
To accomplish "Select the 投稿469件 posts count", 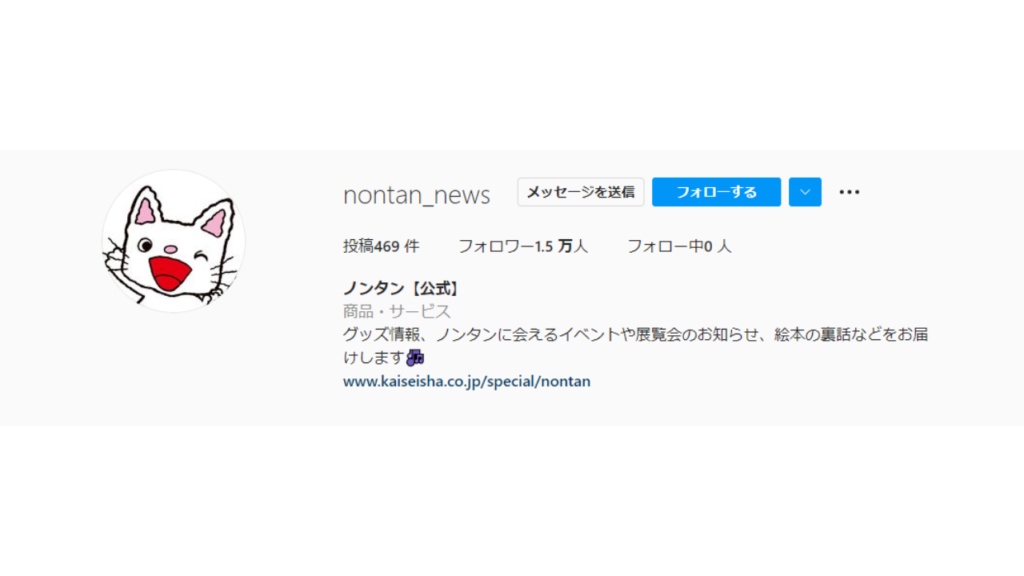I will click(381, 246).
